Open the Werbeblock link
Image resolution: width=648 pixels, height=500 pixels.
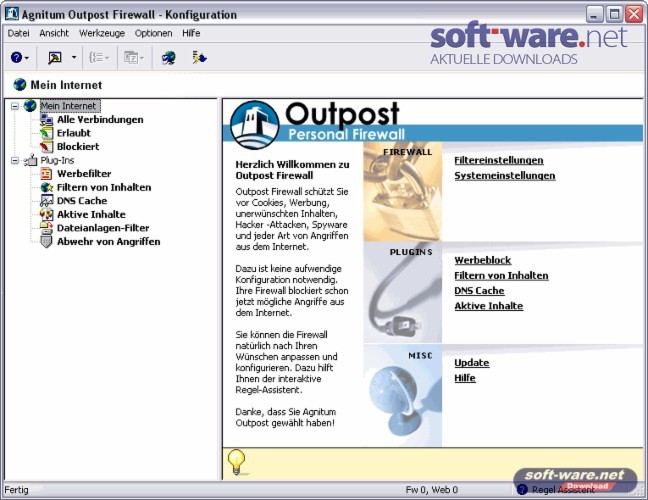point(483,260)
